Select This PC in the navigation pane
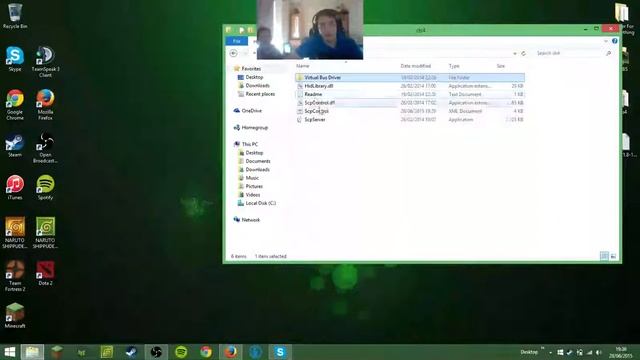 (x=246, y=144)
